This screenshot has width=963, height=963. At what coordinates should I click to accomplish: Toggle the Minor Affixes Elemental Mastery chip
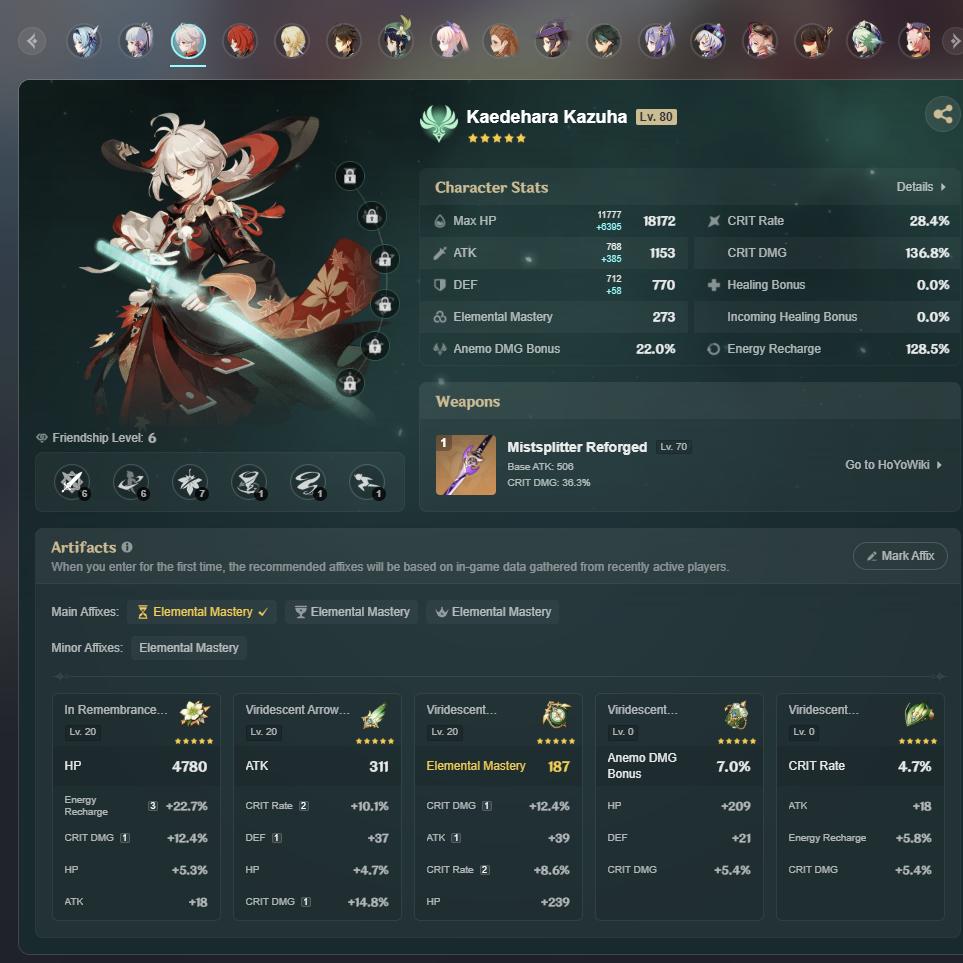click(x=189, y=648)
